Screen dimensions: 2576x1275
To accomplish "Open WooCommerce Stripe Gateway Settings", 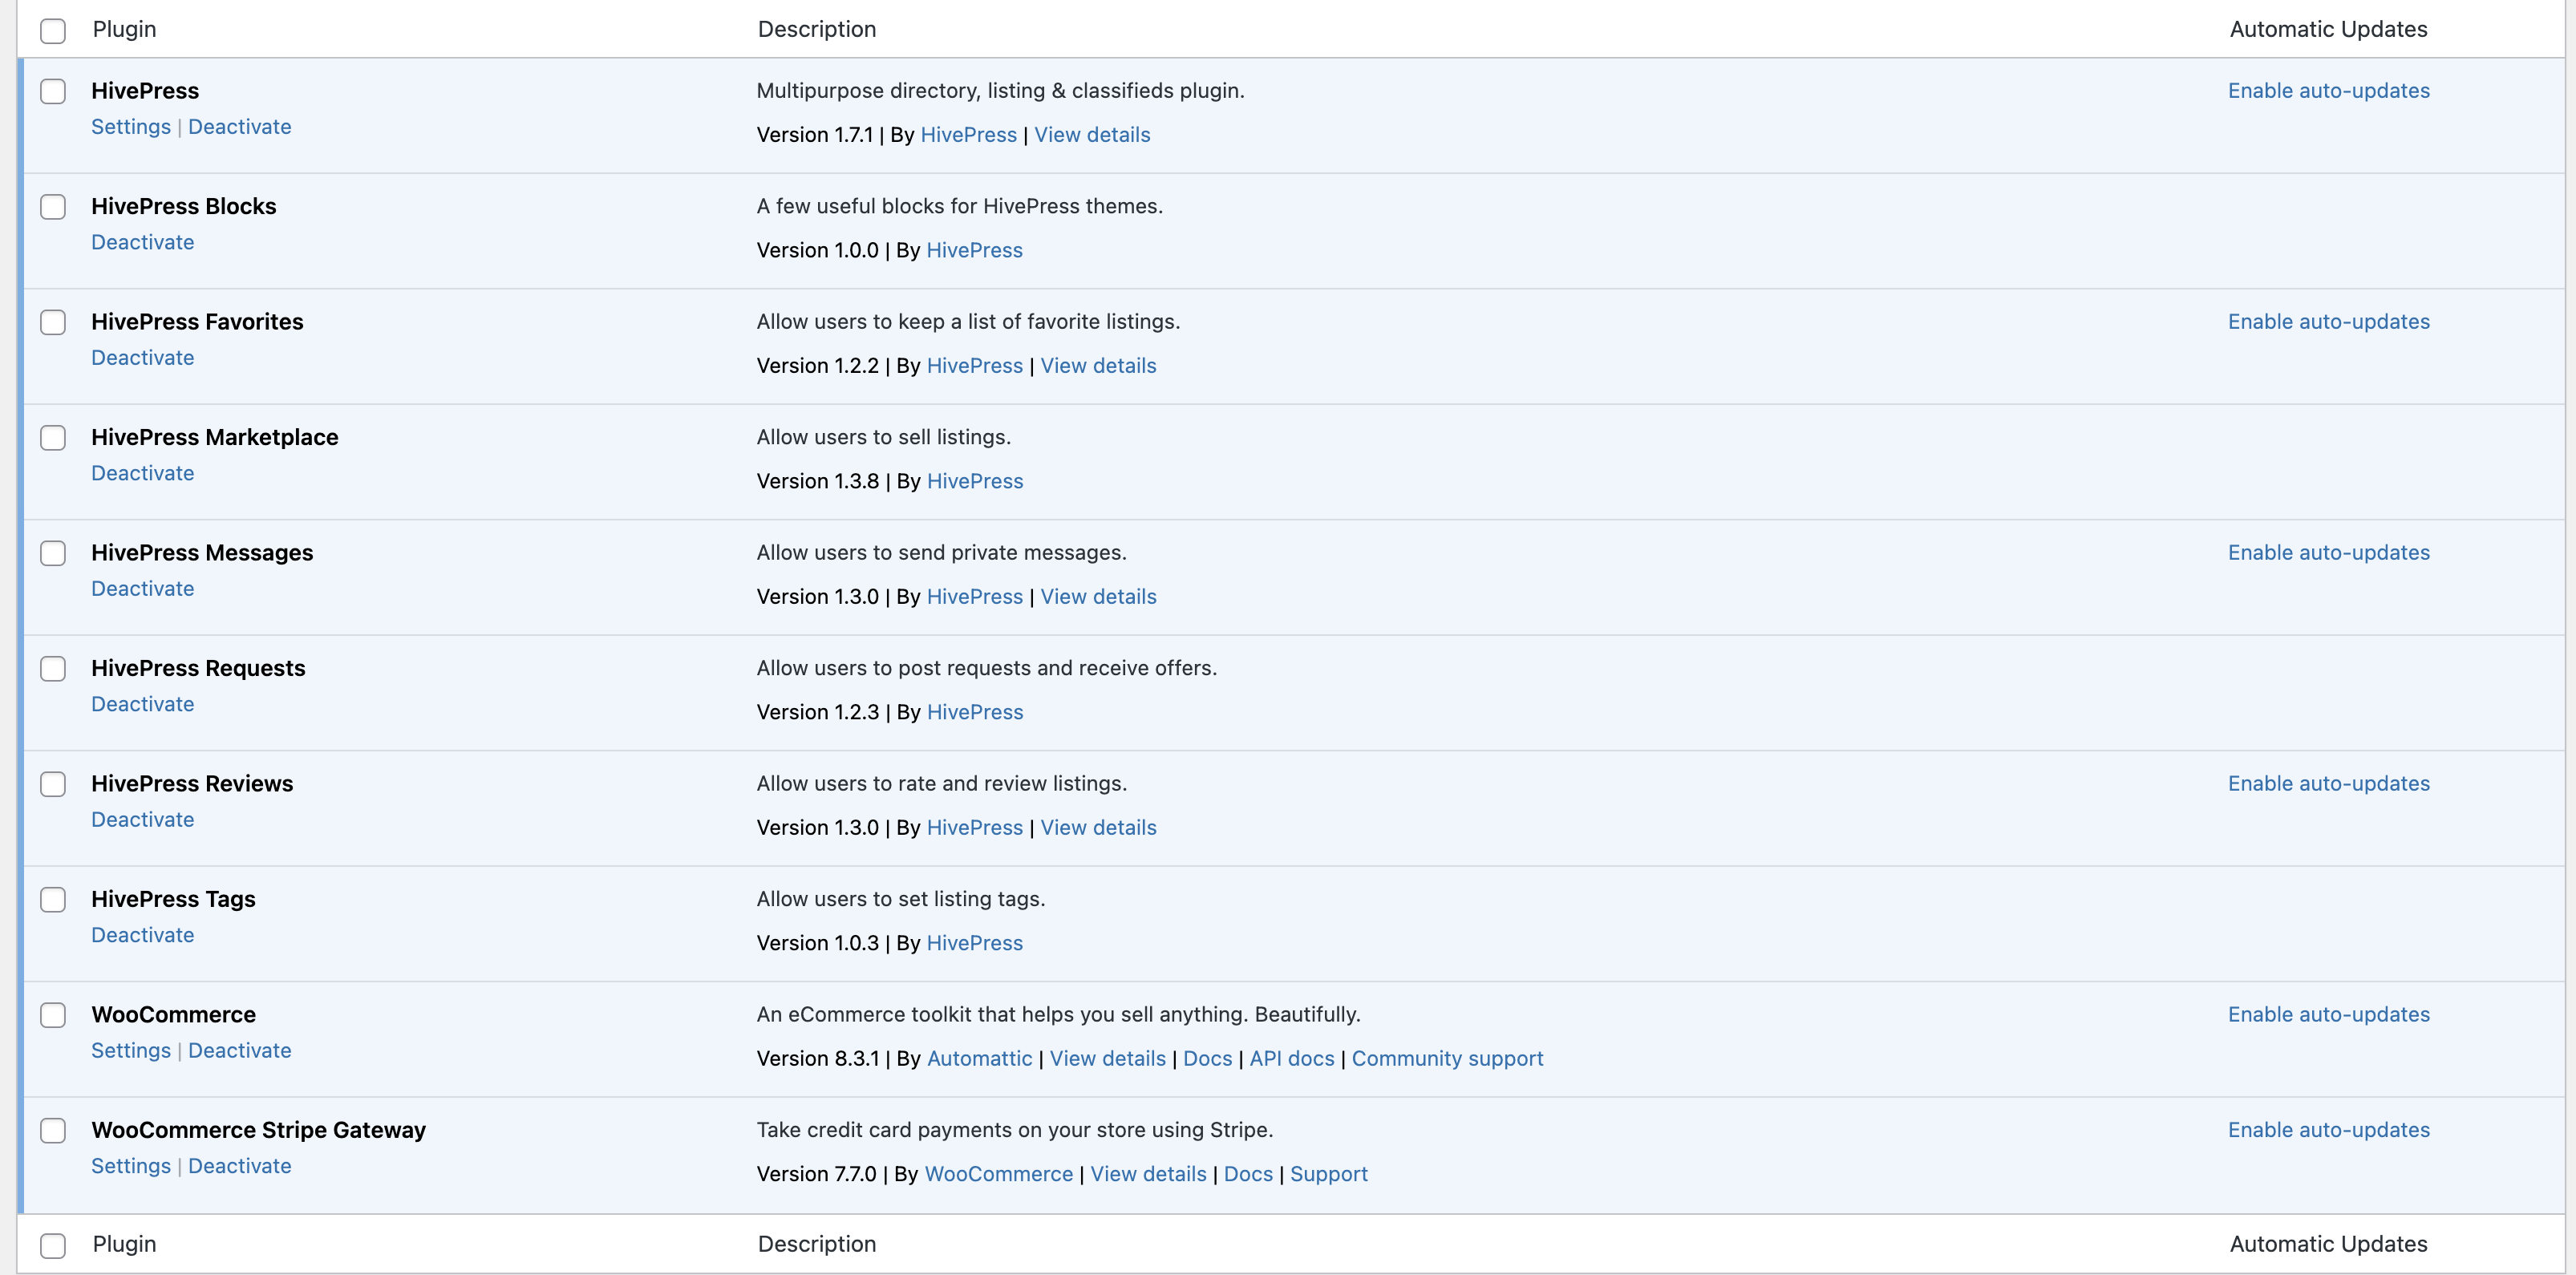I will click(x=131, y=1166).
